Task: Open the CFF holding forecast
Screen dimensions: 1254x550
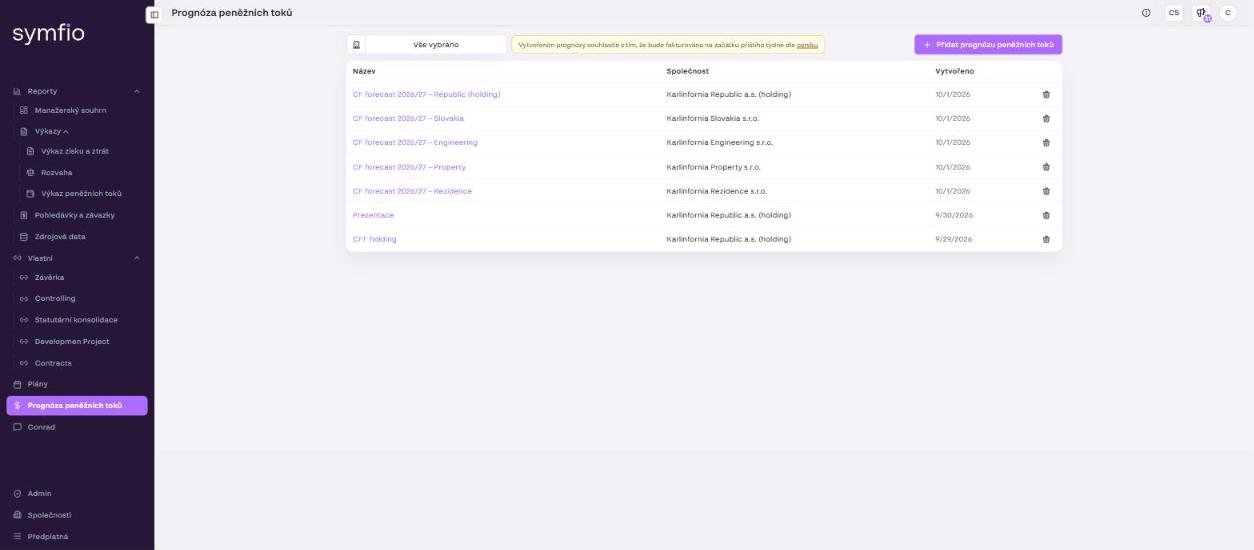Action: click(374, 239)
